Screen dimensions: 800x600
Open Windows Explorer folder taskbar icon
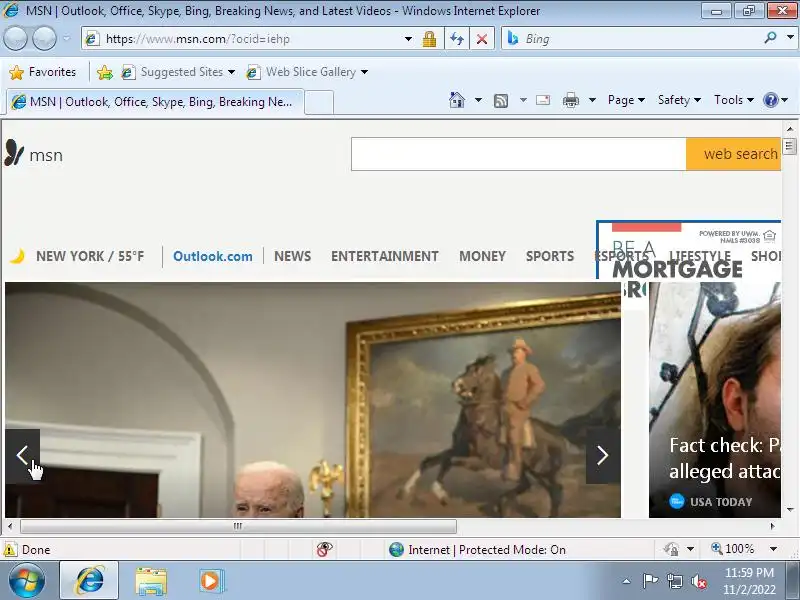pos(151,581)
